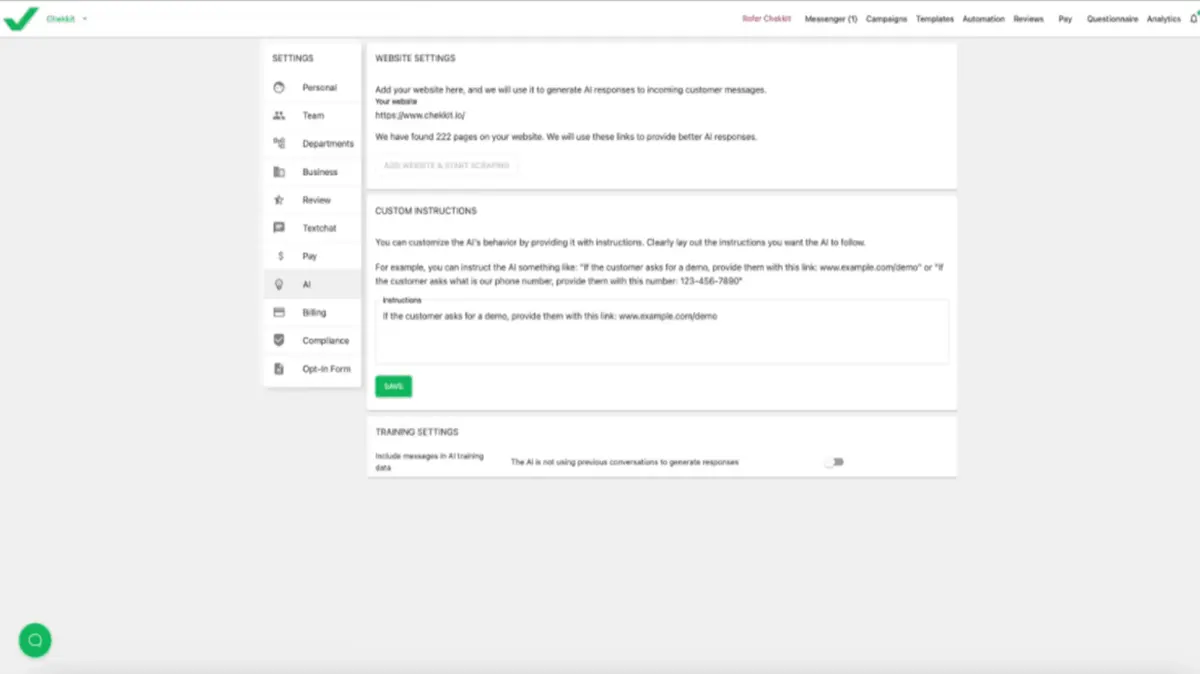Click the website URL https://www.chekkit.io/ field
This screenshot has width=1200, height=674.
pos(420,115)
